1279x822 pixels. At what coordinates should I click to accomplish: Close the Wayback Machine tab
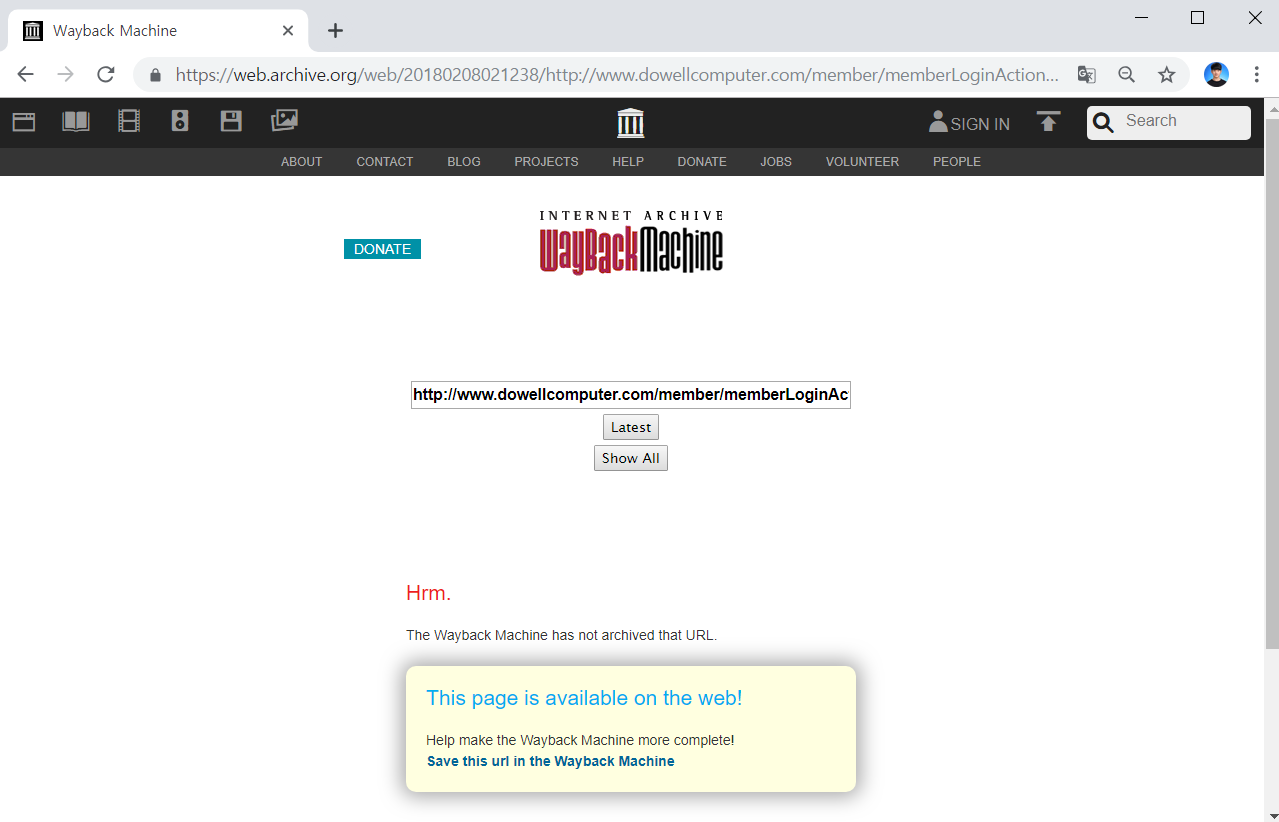(x=288, y=31)
